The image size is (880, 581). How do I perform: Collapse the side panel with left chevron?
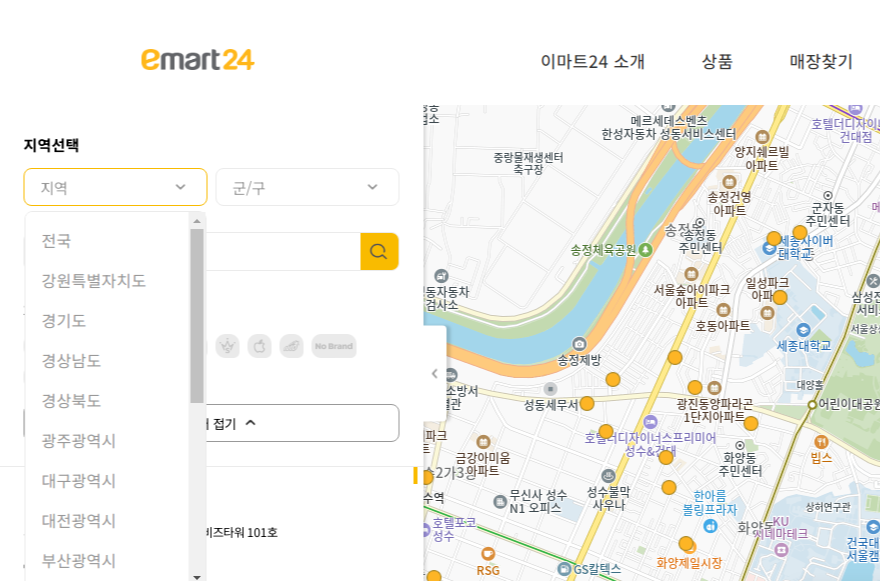(435, 373)
